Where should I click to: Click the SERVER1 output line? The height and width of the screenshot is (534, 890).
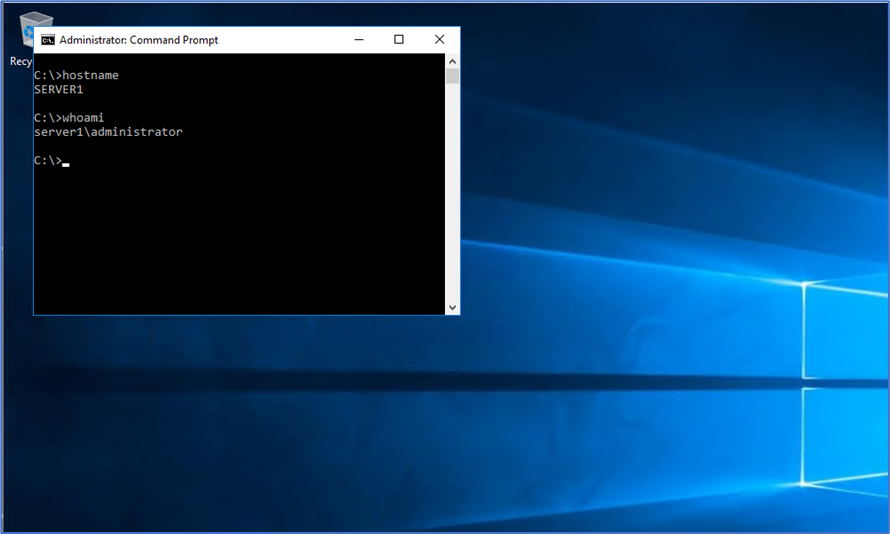58,89
